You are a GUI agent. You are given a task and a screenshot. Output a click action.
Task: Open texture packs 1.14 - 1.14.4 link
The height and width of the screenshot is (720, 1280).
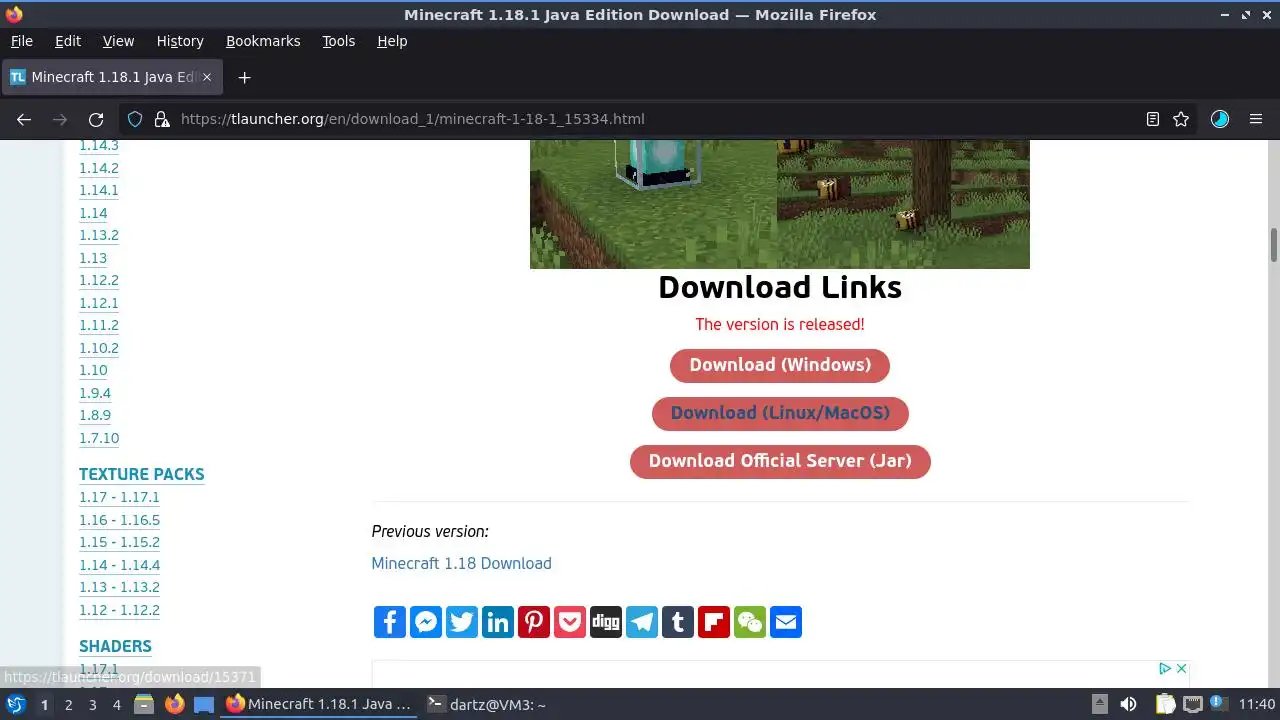pos(119,565)
